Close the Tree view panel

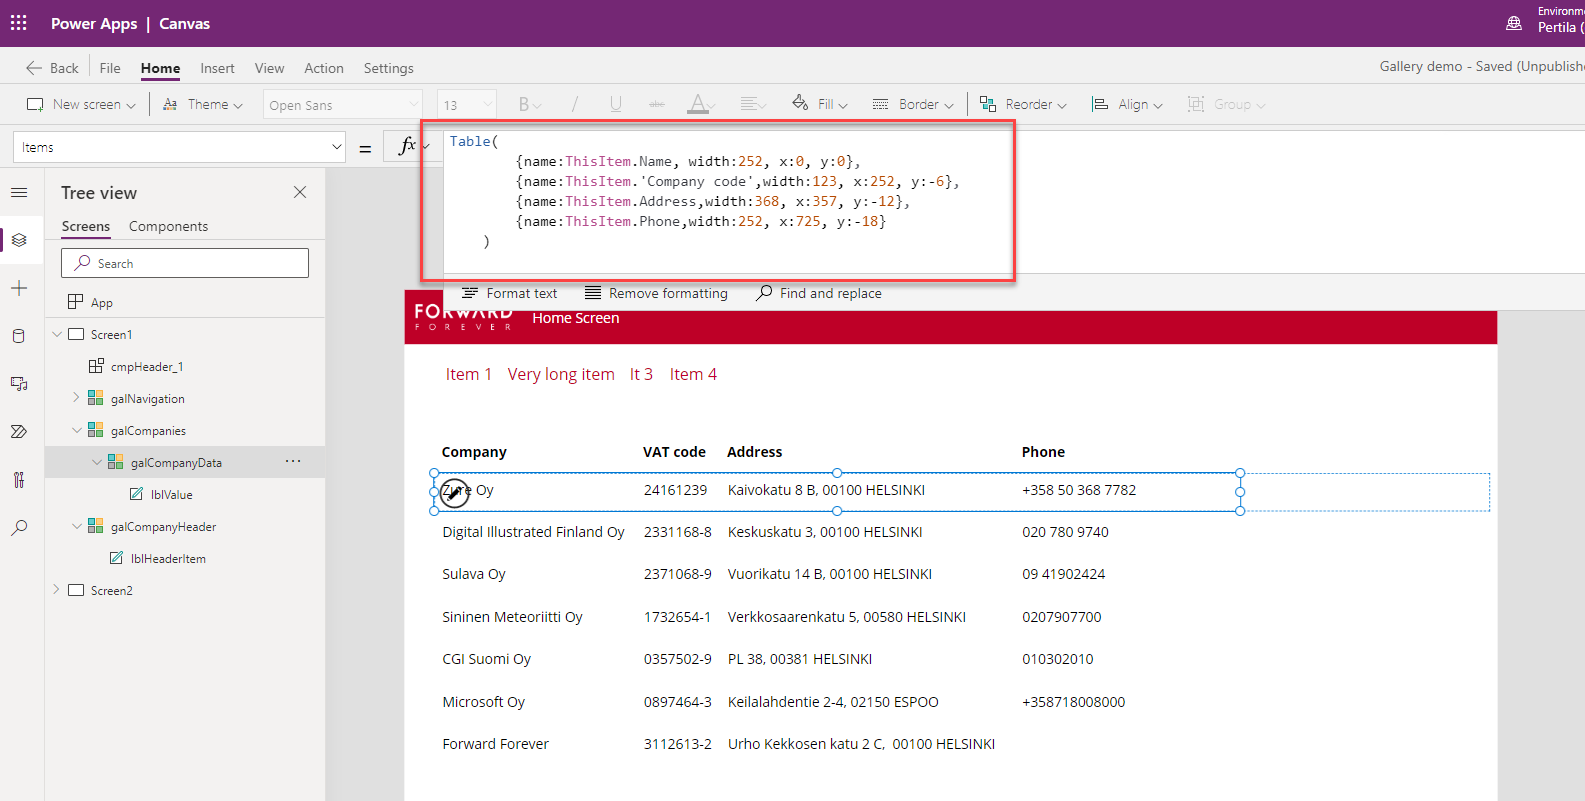click(x=300, y=192)
